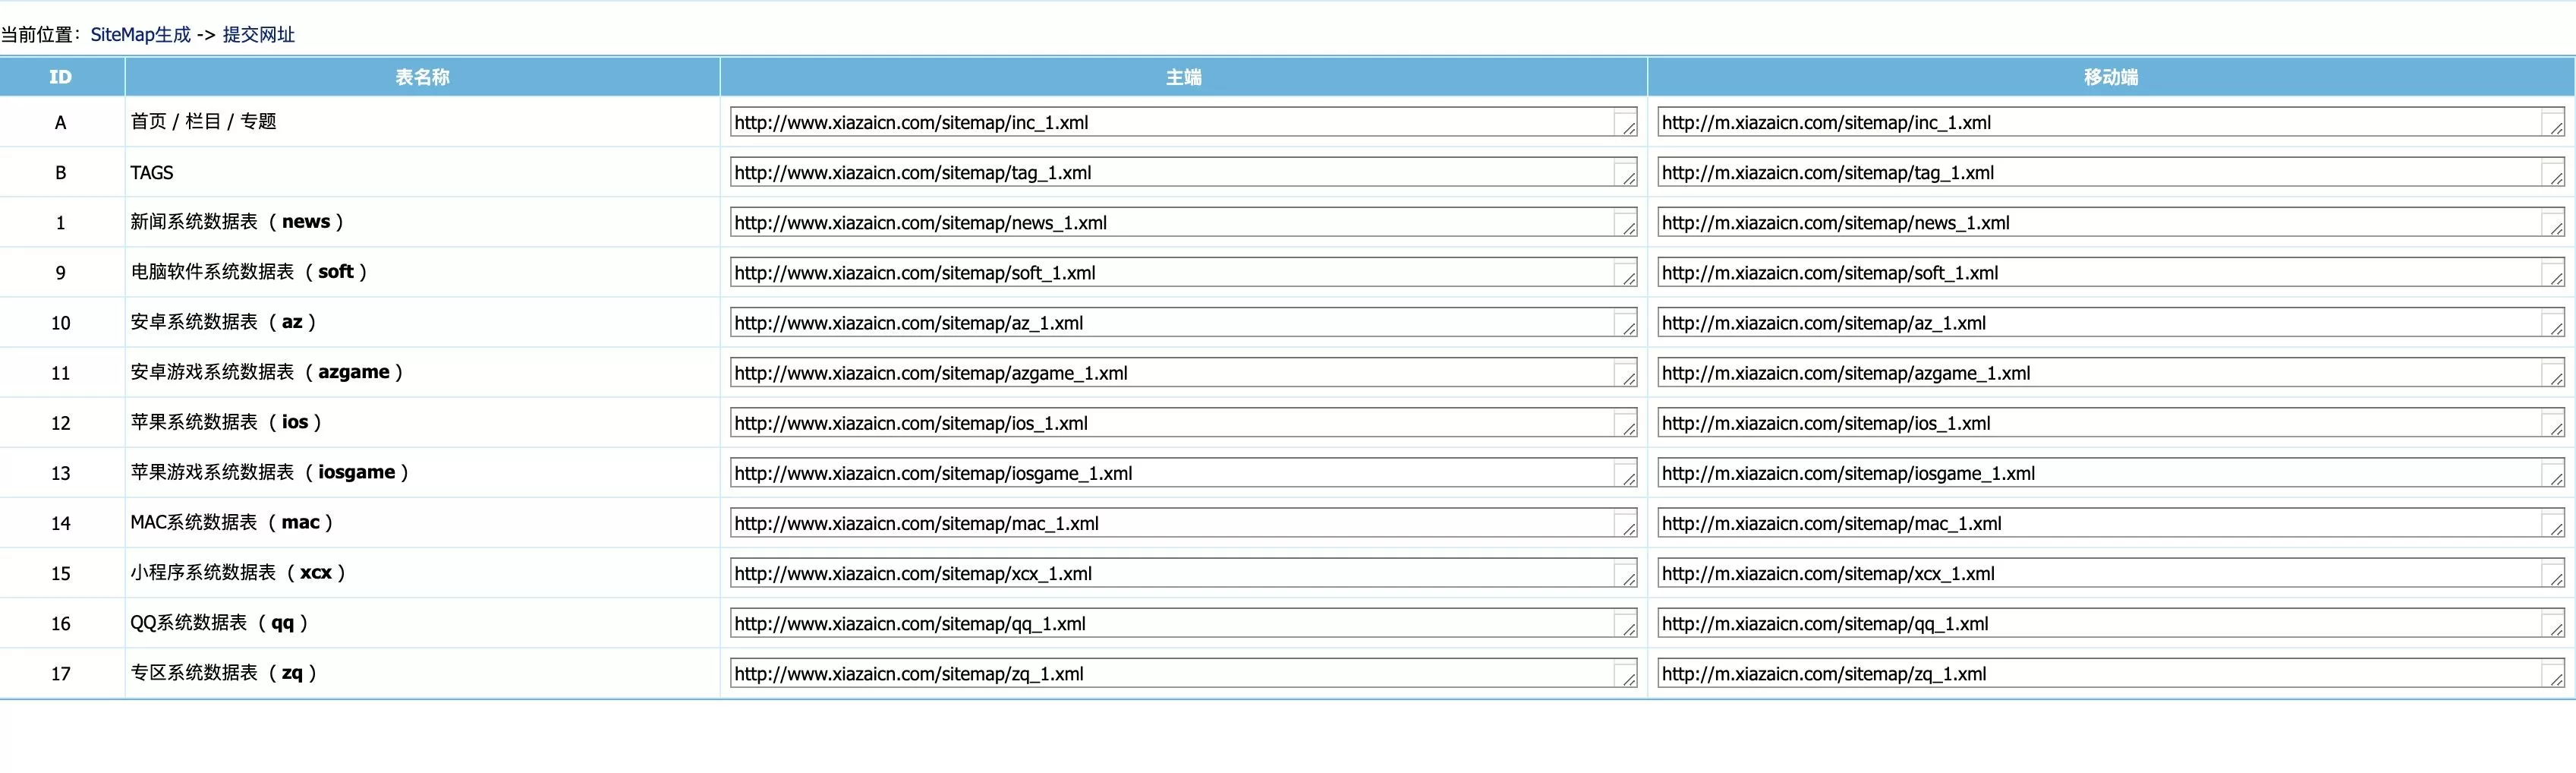Viewport: 2576px width, 773px height.
Task: Click the 主端 column header
Action: [x=1183, y=77]
